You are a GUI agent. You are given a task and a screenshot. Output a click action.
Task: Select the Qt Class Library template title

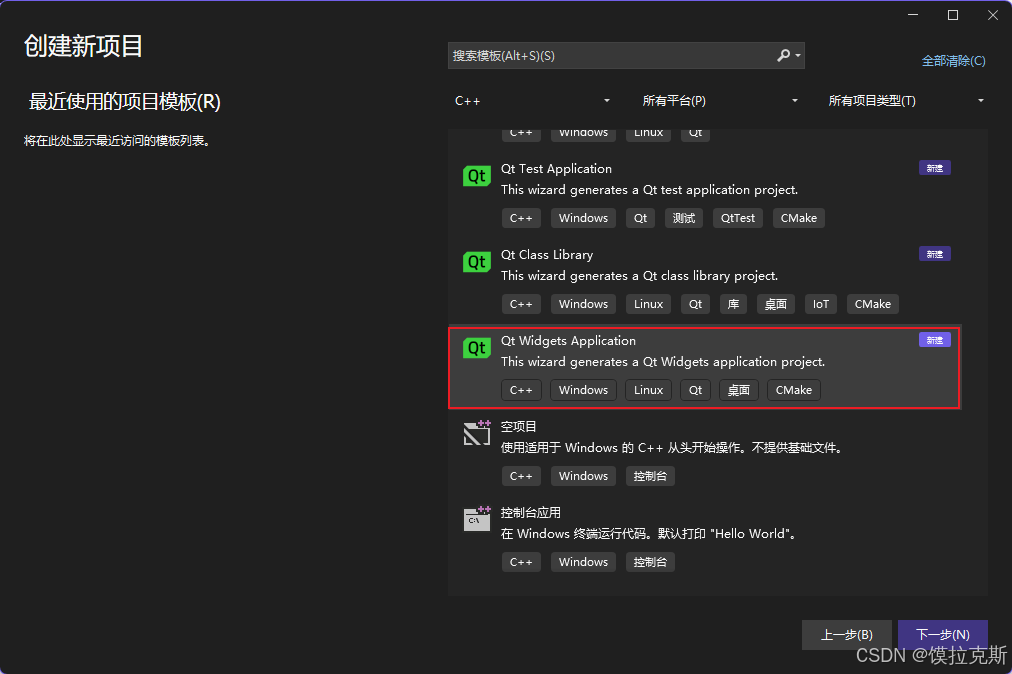tap(547, 254)
